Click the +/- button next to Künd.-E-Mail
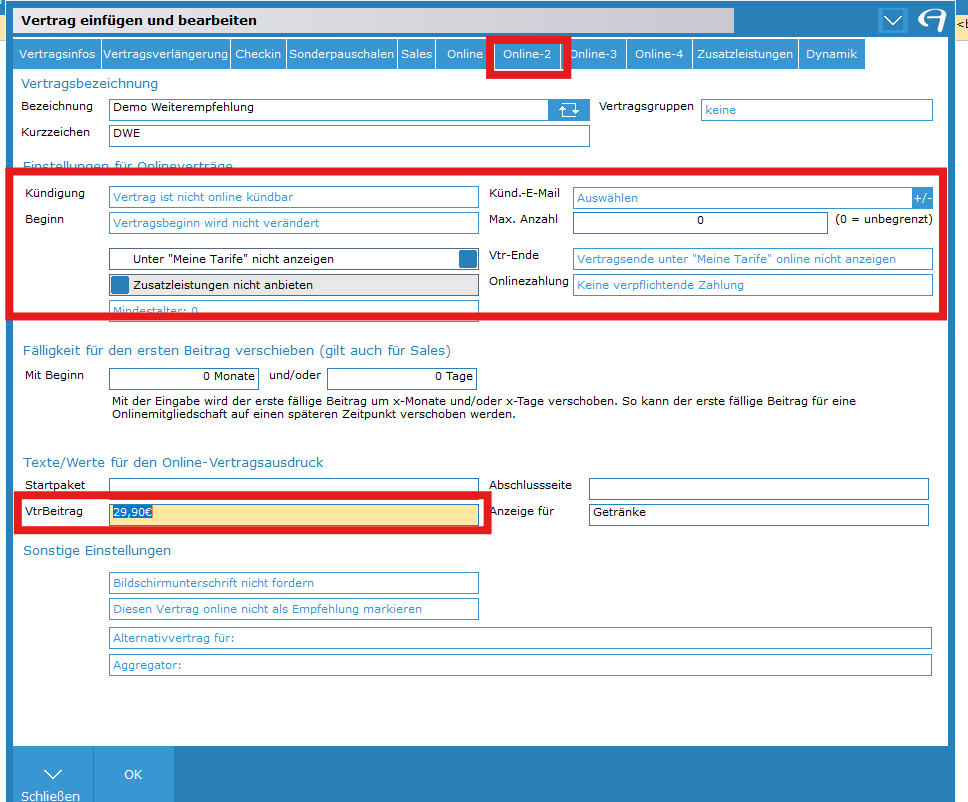 coord(922,198)
